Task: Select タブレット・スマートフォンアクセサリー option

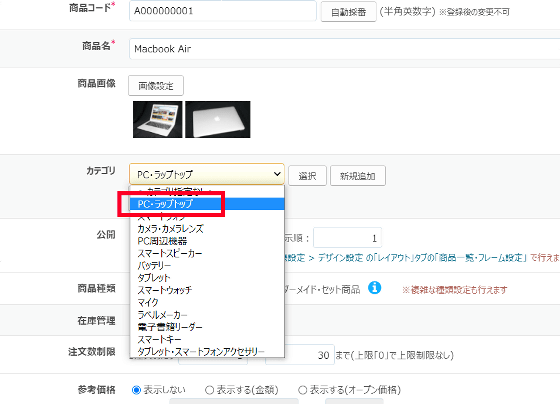Action: point(207,351)
